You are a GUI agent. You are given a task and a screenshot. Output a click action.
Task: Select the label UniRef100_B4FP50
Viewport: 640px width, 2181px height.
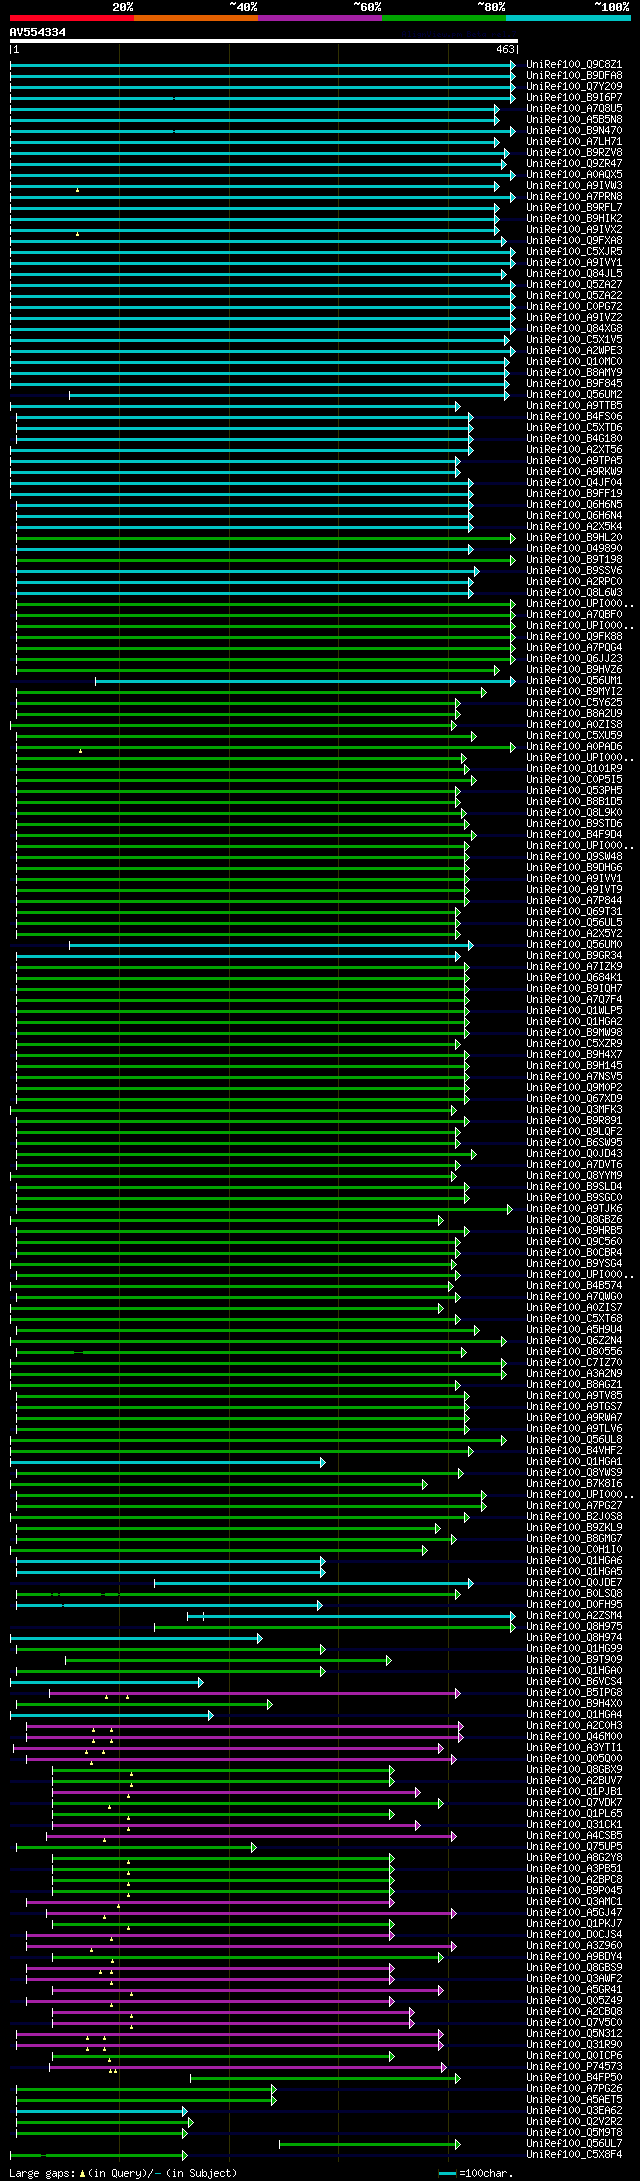pyautogui.click(x=574, y=2078)
